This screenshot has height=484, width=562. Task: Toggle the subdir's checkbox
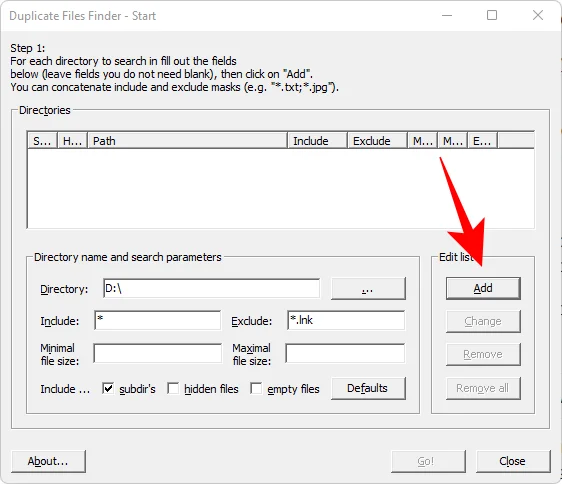click(x=108, y=388)
